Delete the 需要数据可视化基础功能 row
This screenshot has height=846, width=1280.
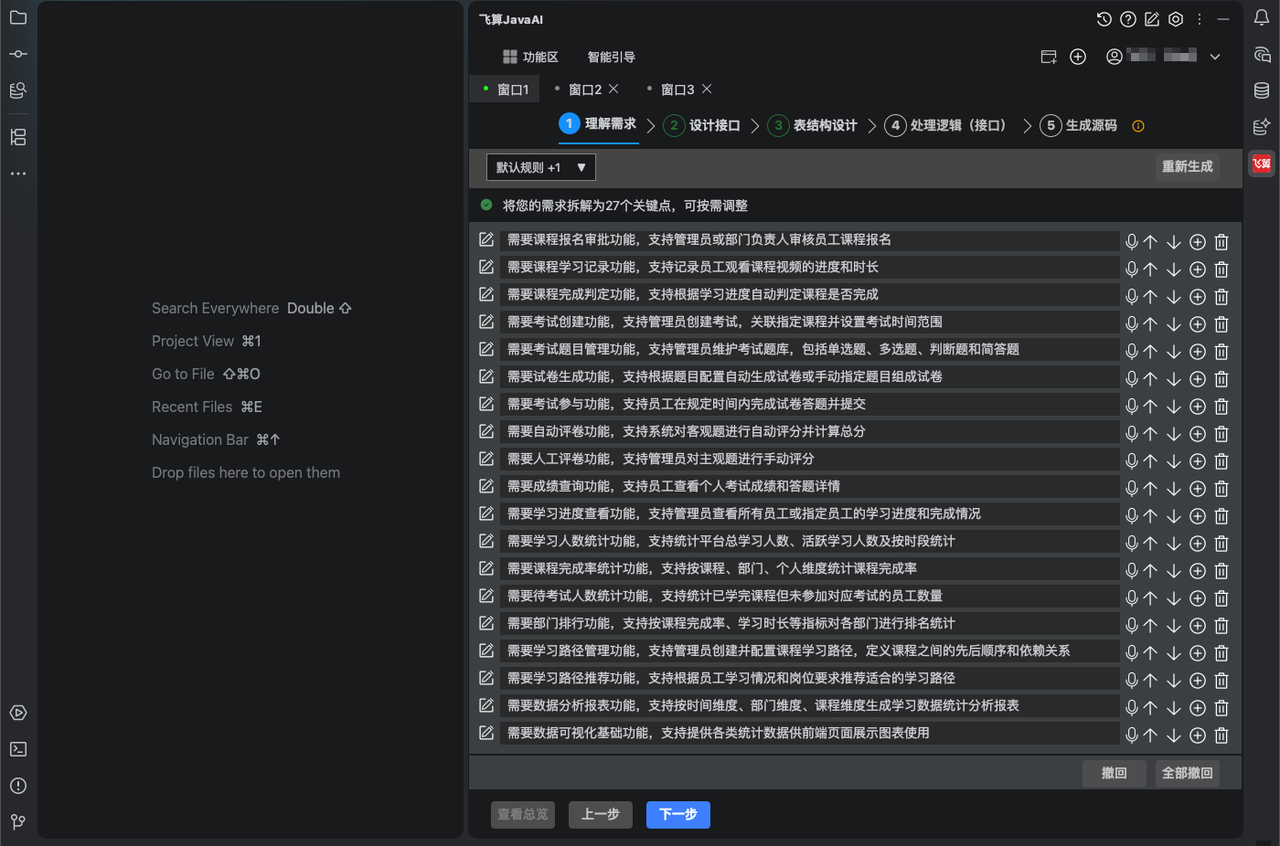tap(1221, 735)
